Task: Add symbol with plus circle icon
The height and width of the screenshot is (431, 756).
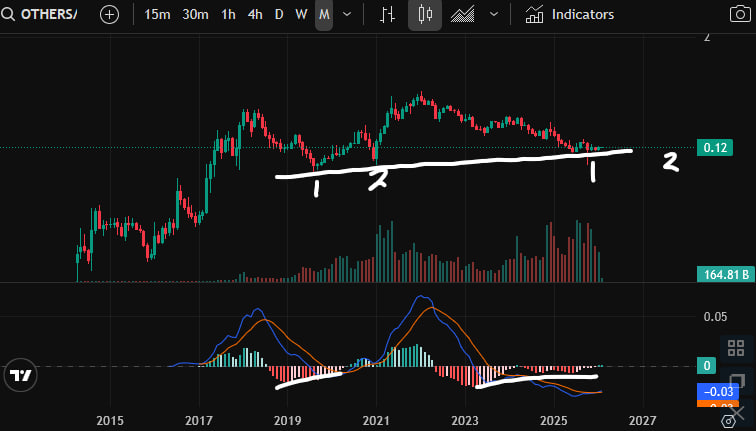Action: click(109, 15)
